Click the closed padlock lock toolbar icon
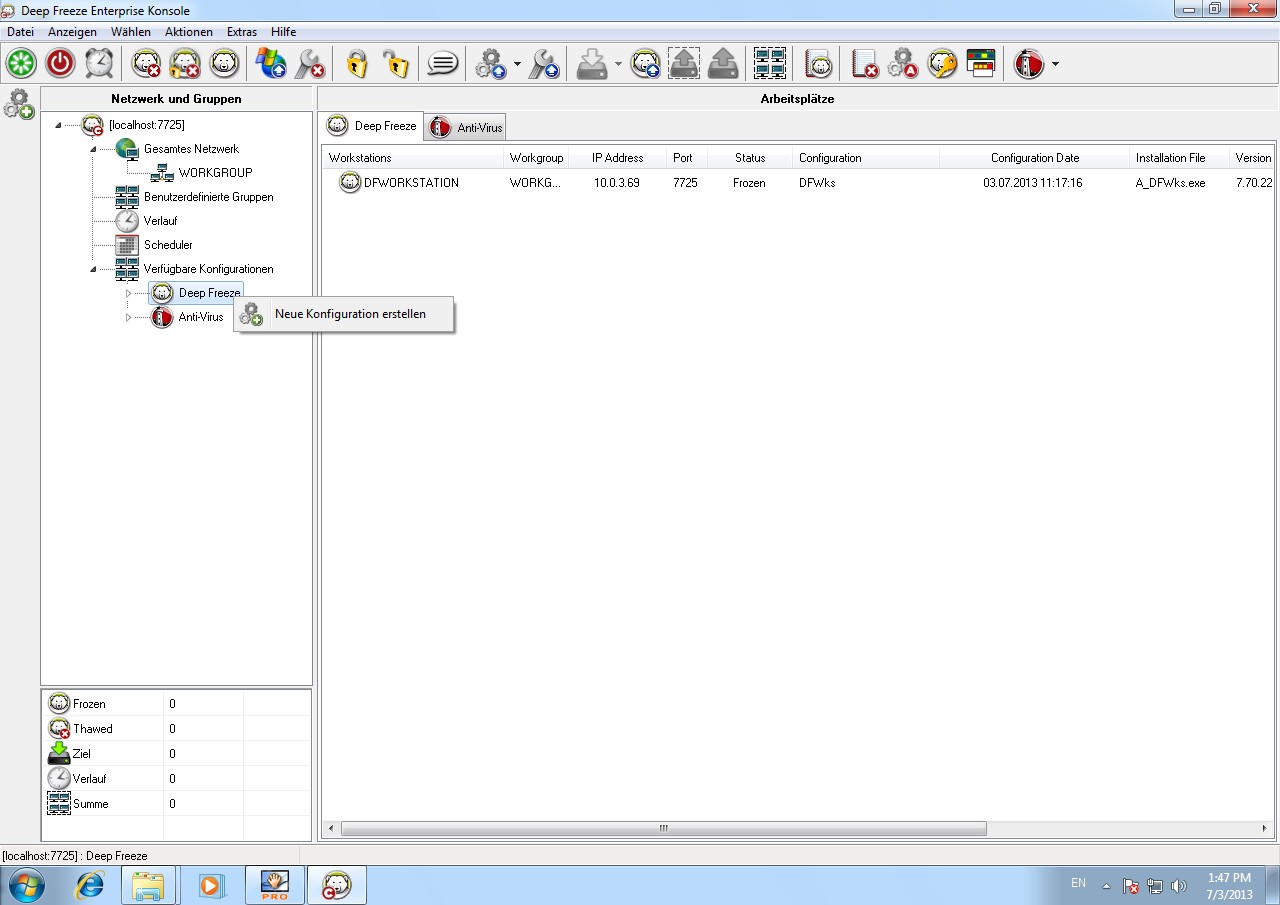This screenshot has height=905, width=1280. [357, 64]
